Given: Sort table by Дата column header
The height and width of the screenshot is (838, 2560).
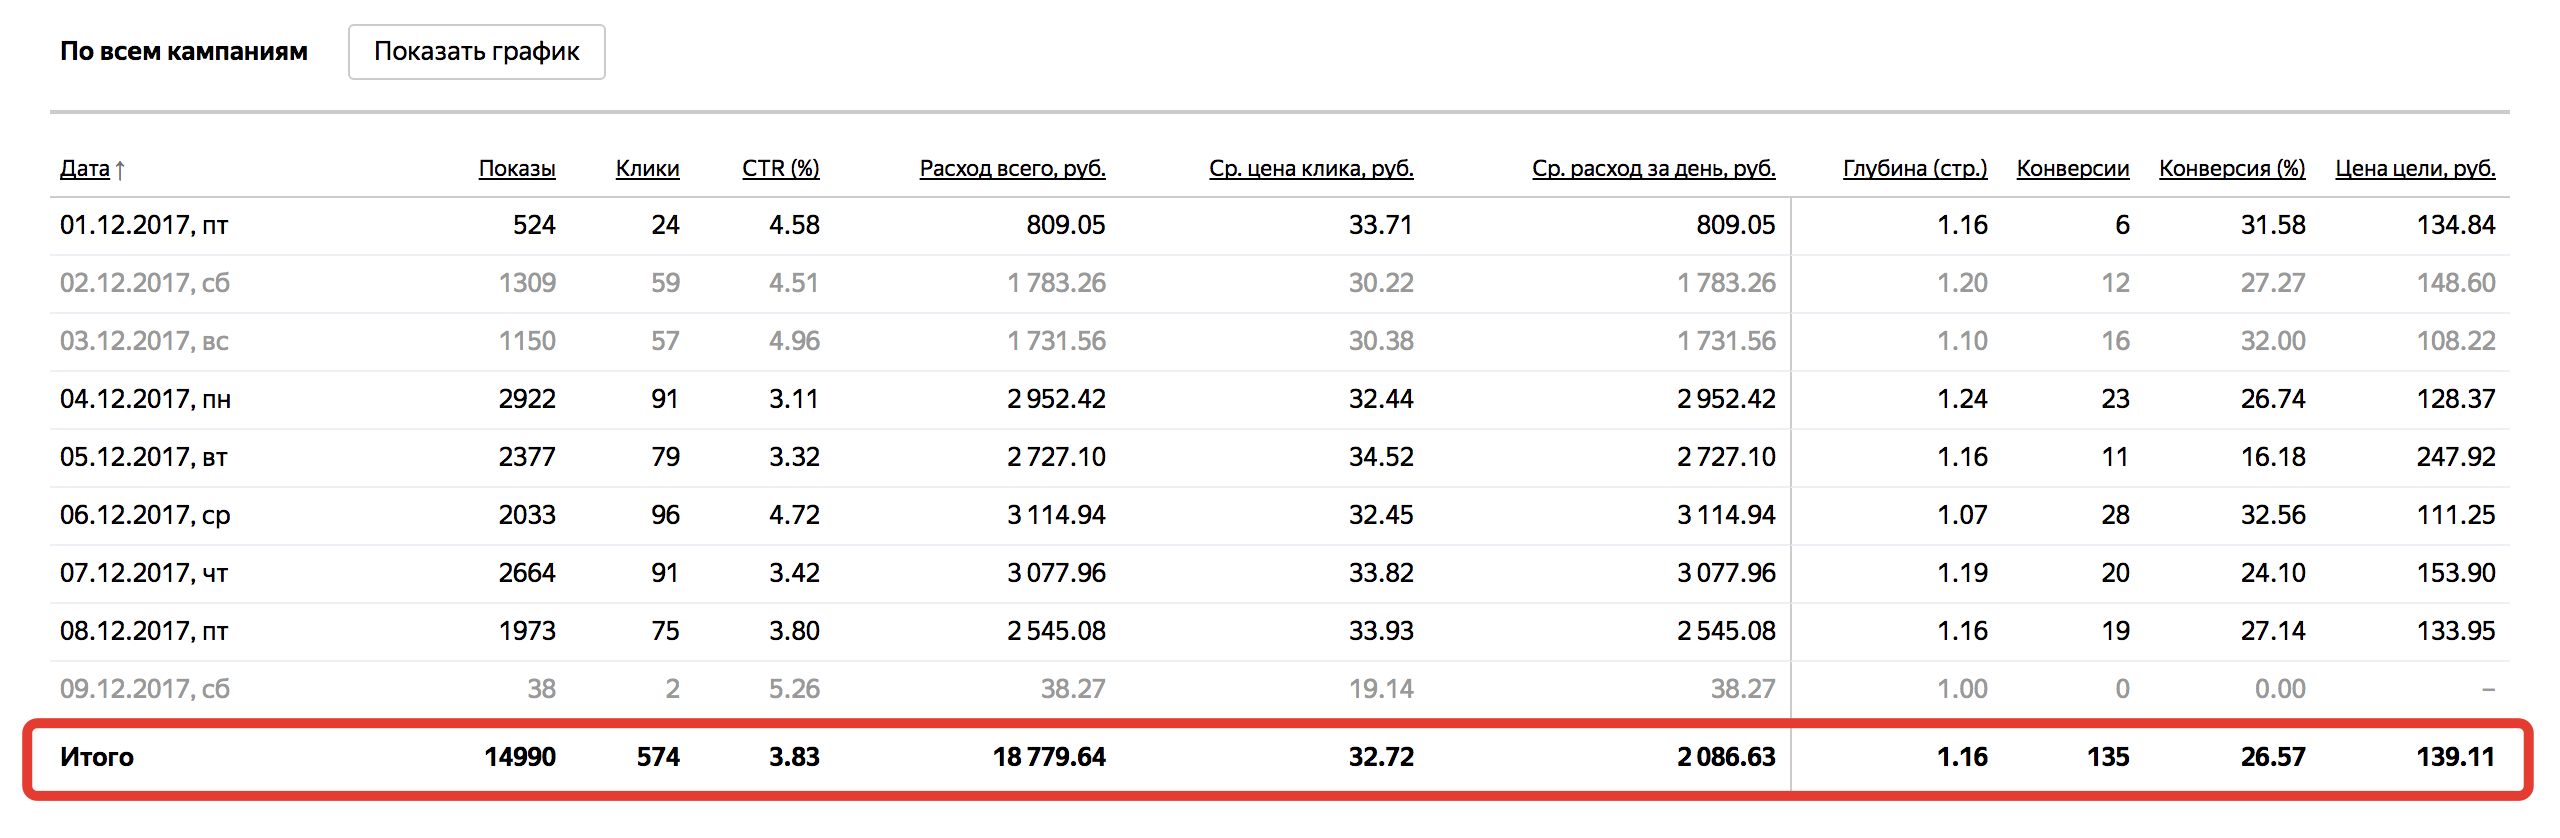Looking at the screenshot, I should pyautogui.click(x=85, y=168).
